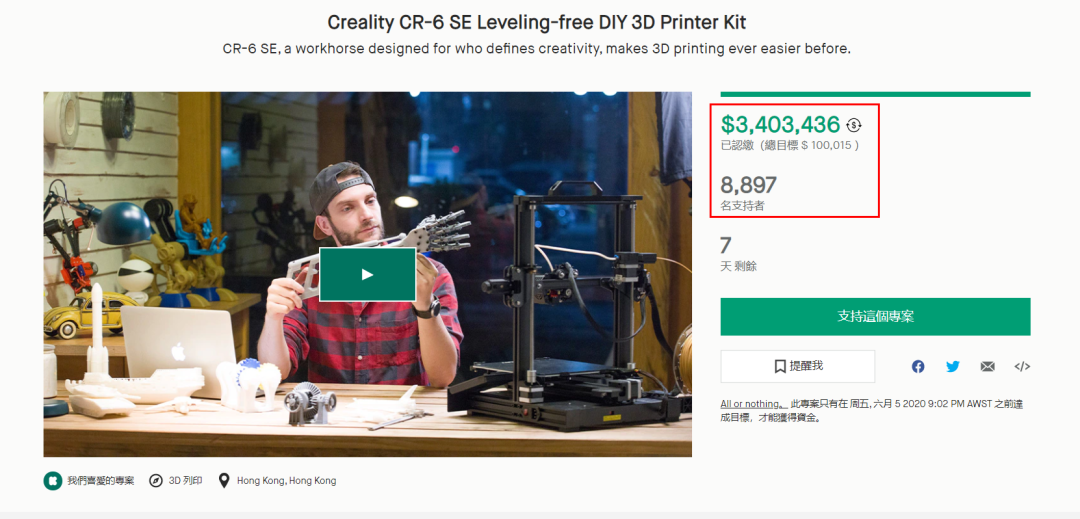The width and height of the screenshot is (1080, 519).
Task: Click the 7 天剩餘 days remaining counter
Action: pyautogui.click(x=738, y=254)
